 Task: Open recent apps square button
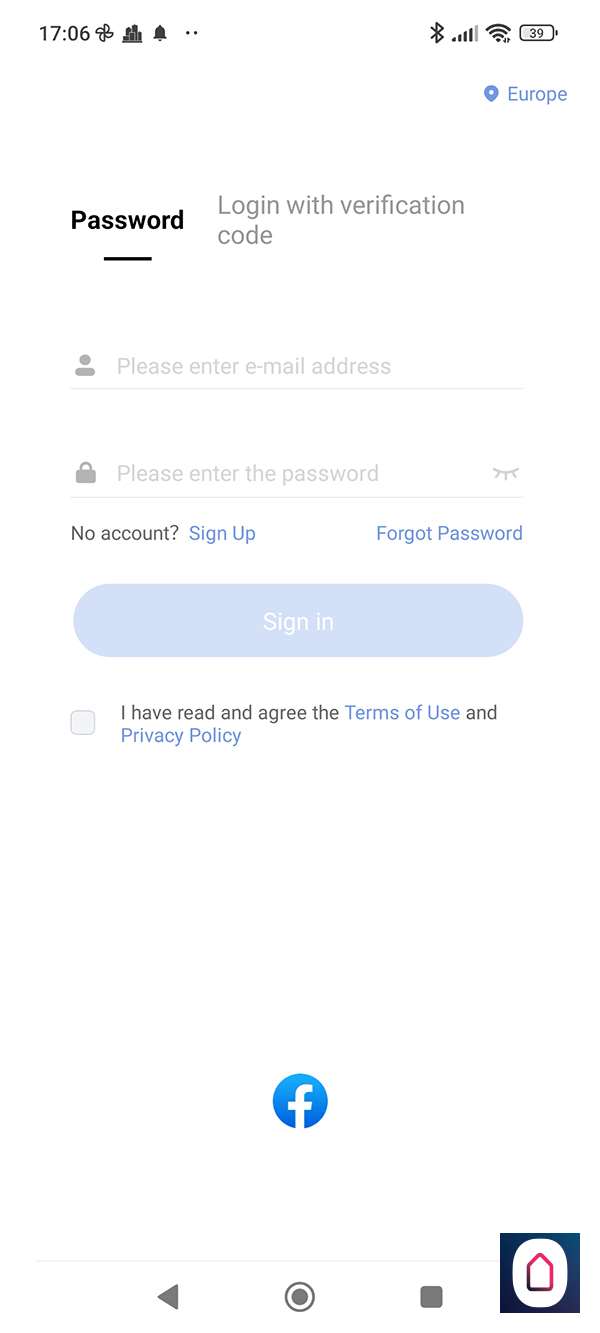[x=431, y=1297]
